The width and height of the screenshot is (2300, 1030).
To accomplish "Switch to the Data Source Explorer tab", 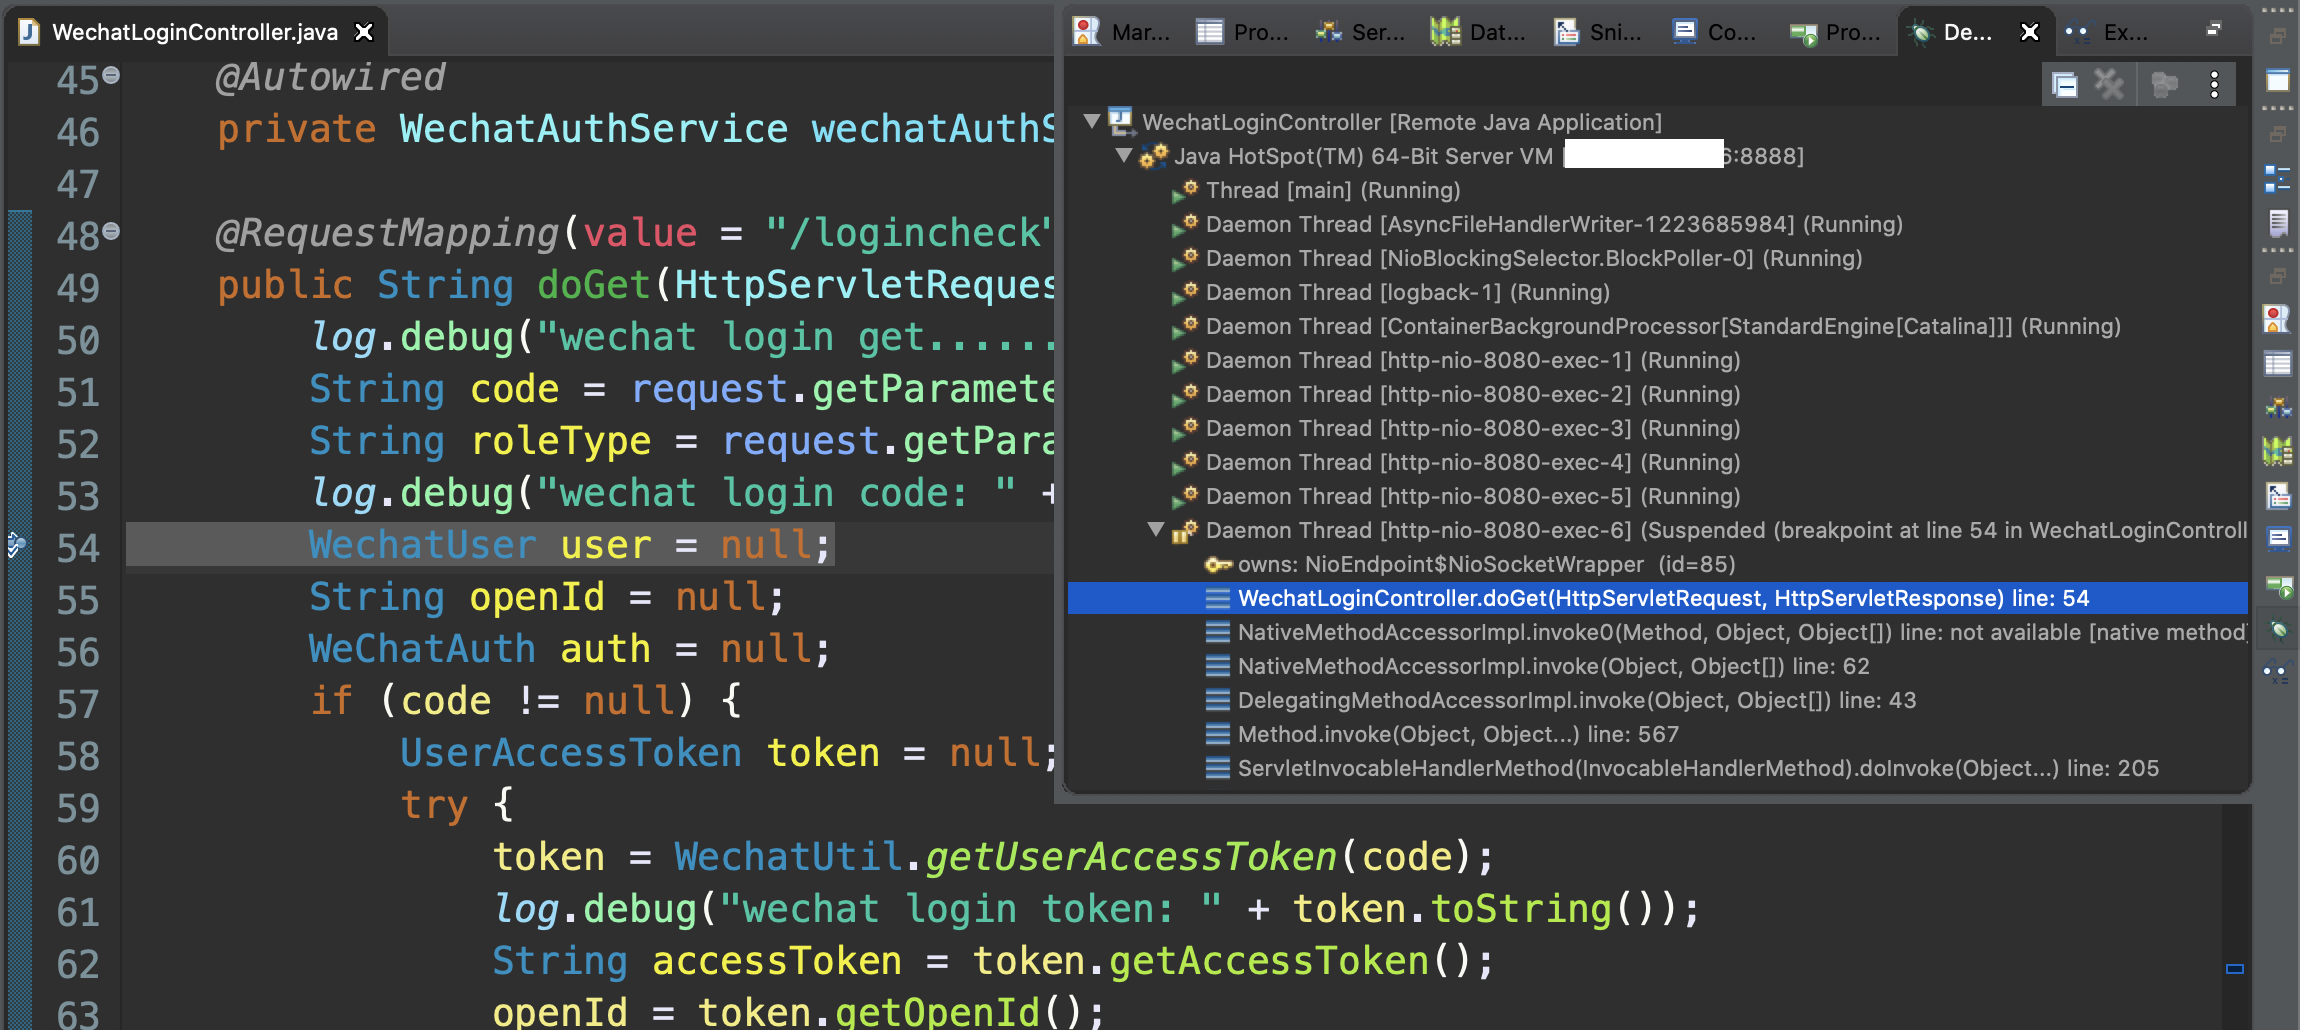I will (x=1479, y=33).
